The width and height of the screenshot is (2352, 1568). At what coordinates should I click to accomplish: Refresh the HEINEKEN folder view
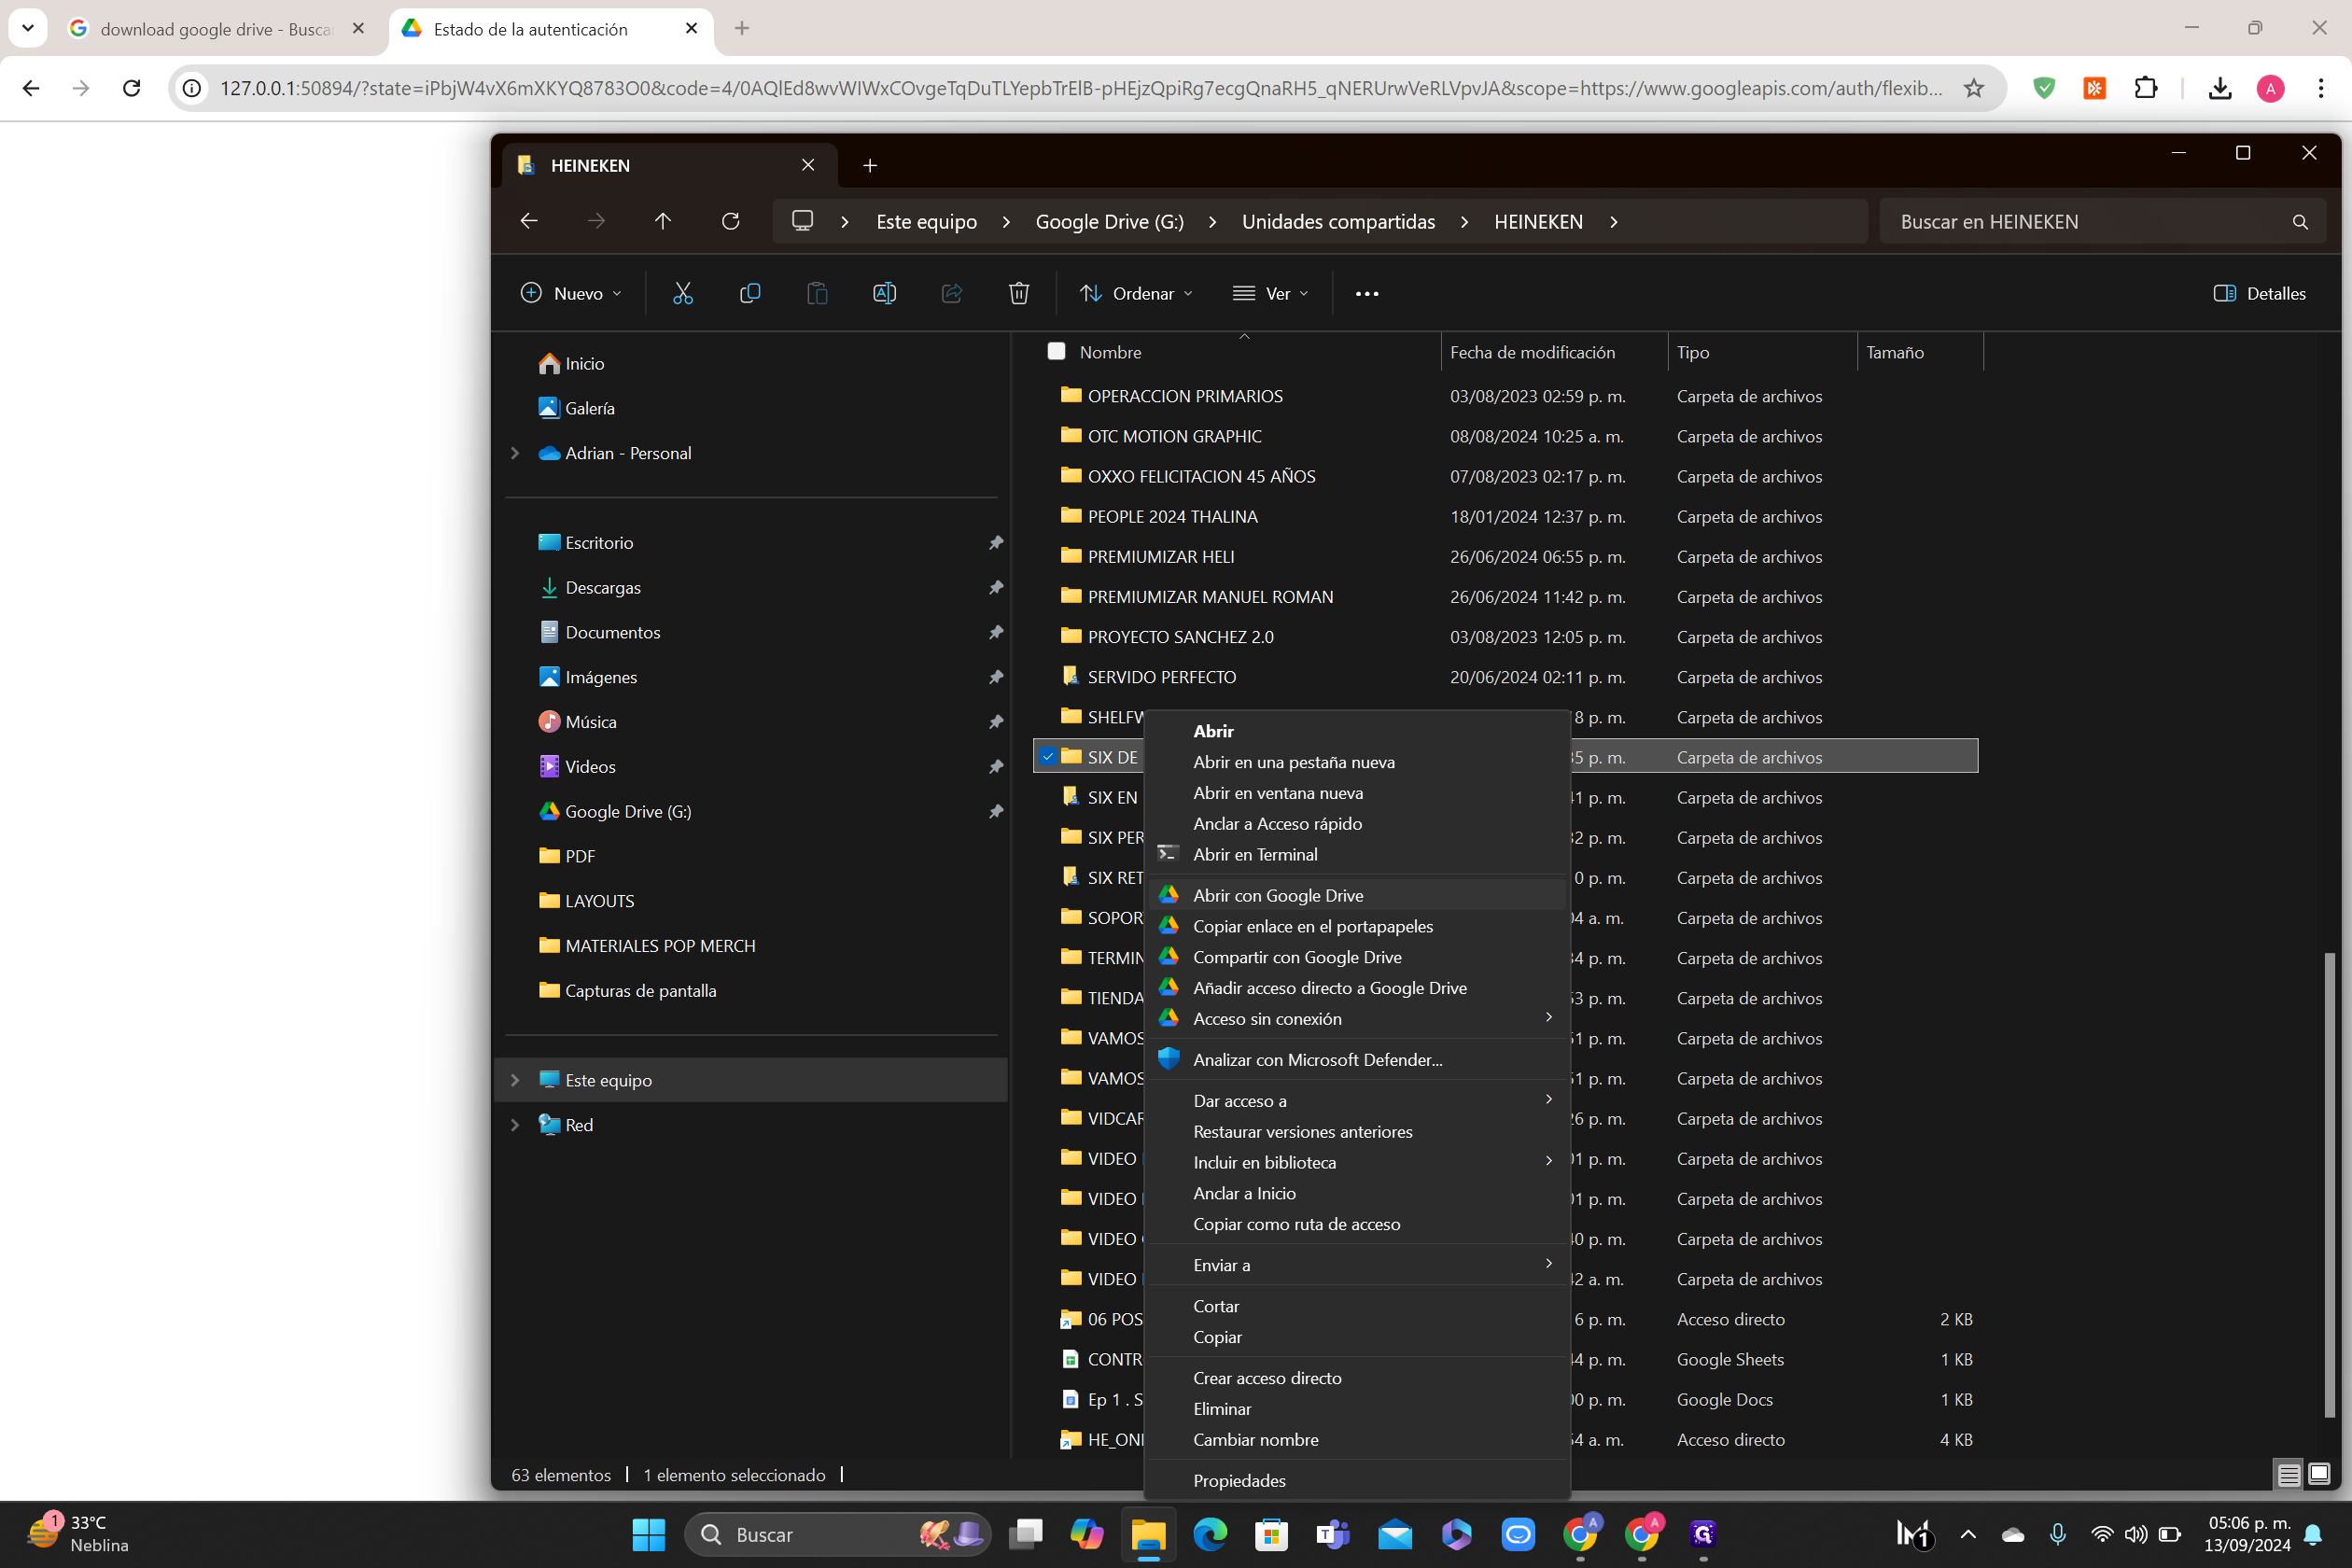click(x=730, y=221)
